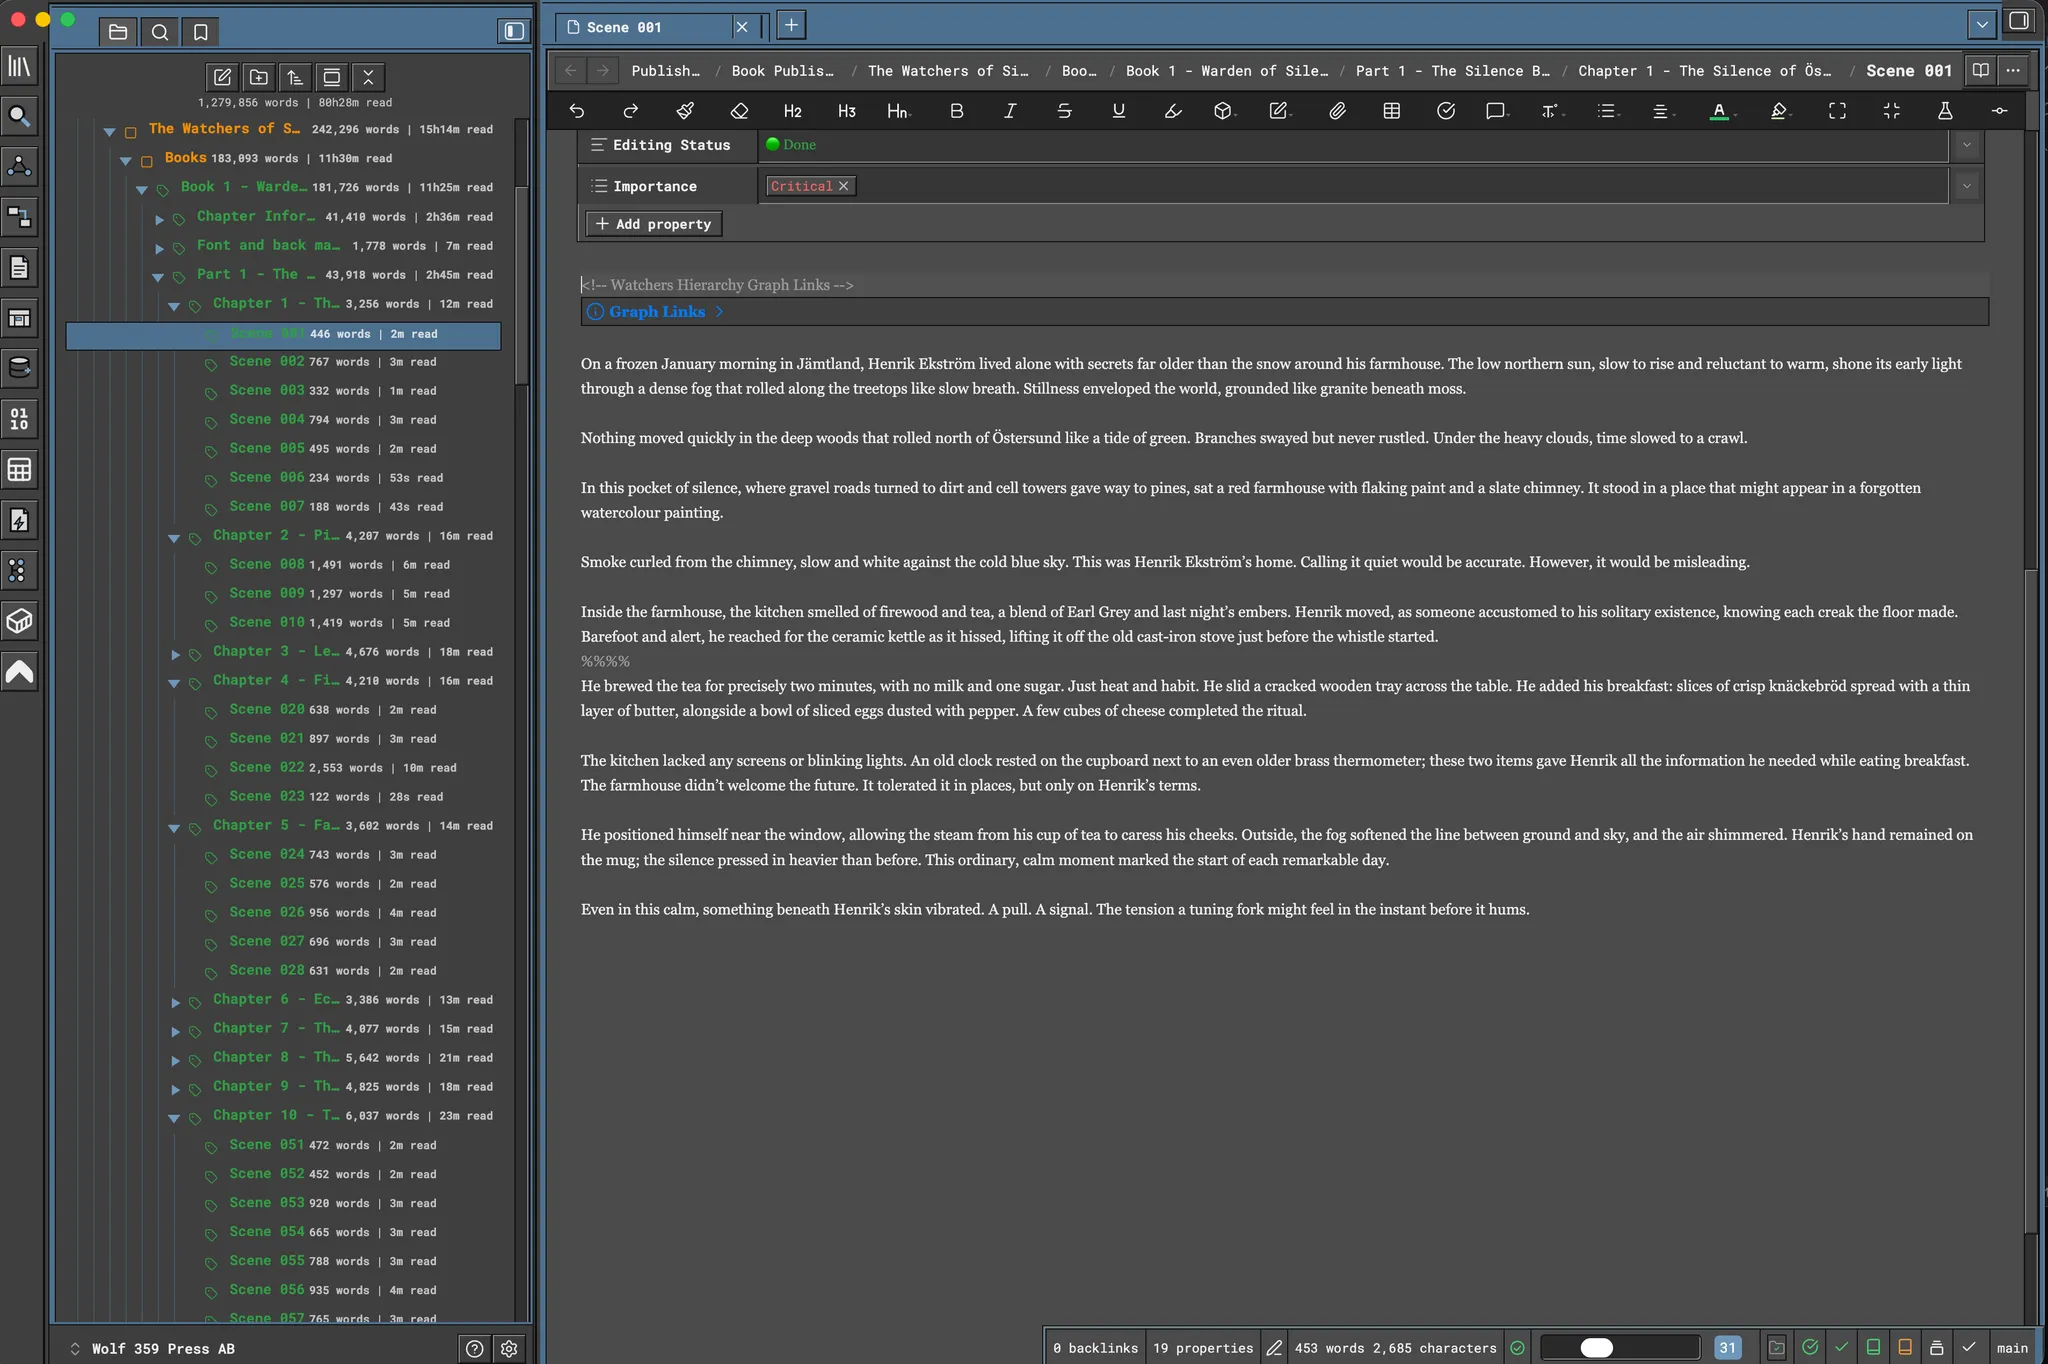Click the eraser clear-formatting icon
This screenshot has width=2048, height=1364.
tap(739, 111)
